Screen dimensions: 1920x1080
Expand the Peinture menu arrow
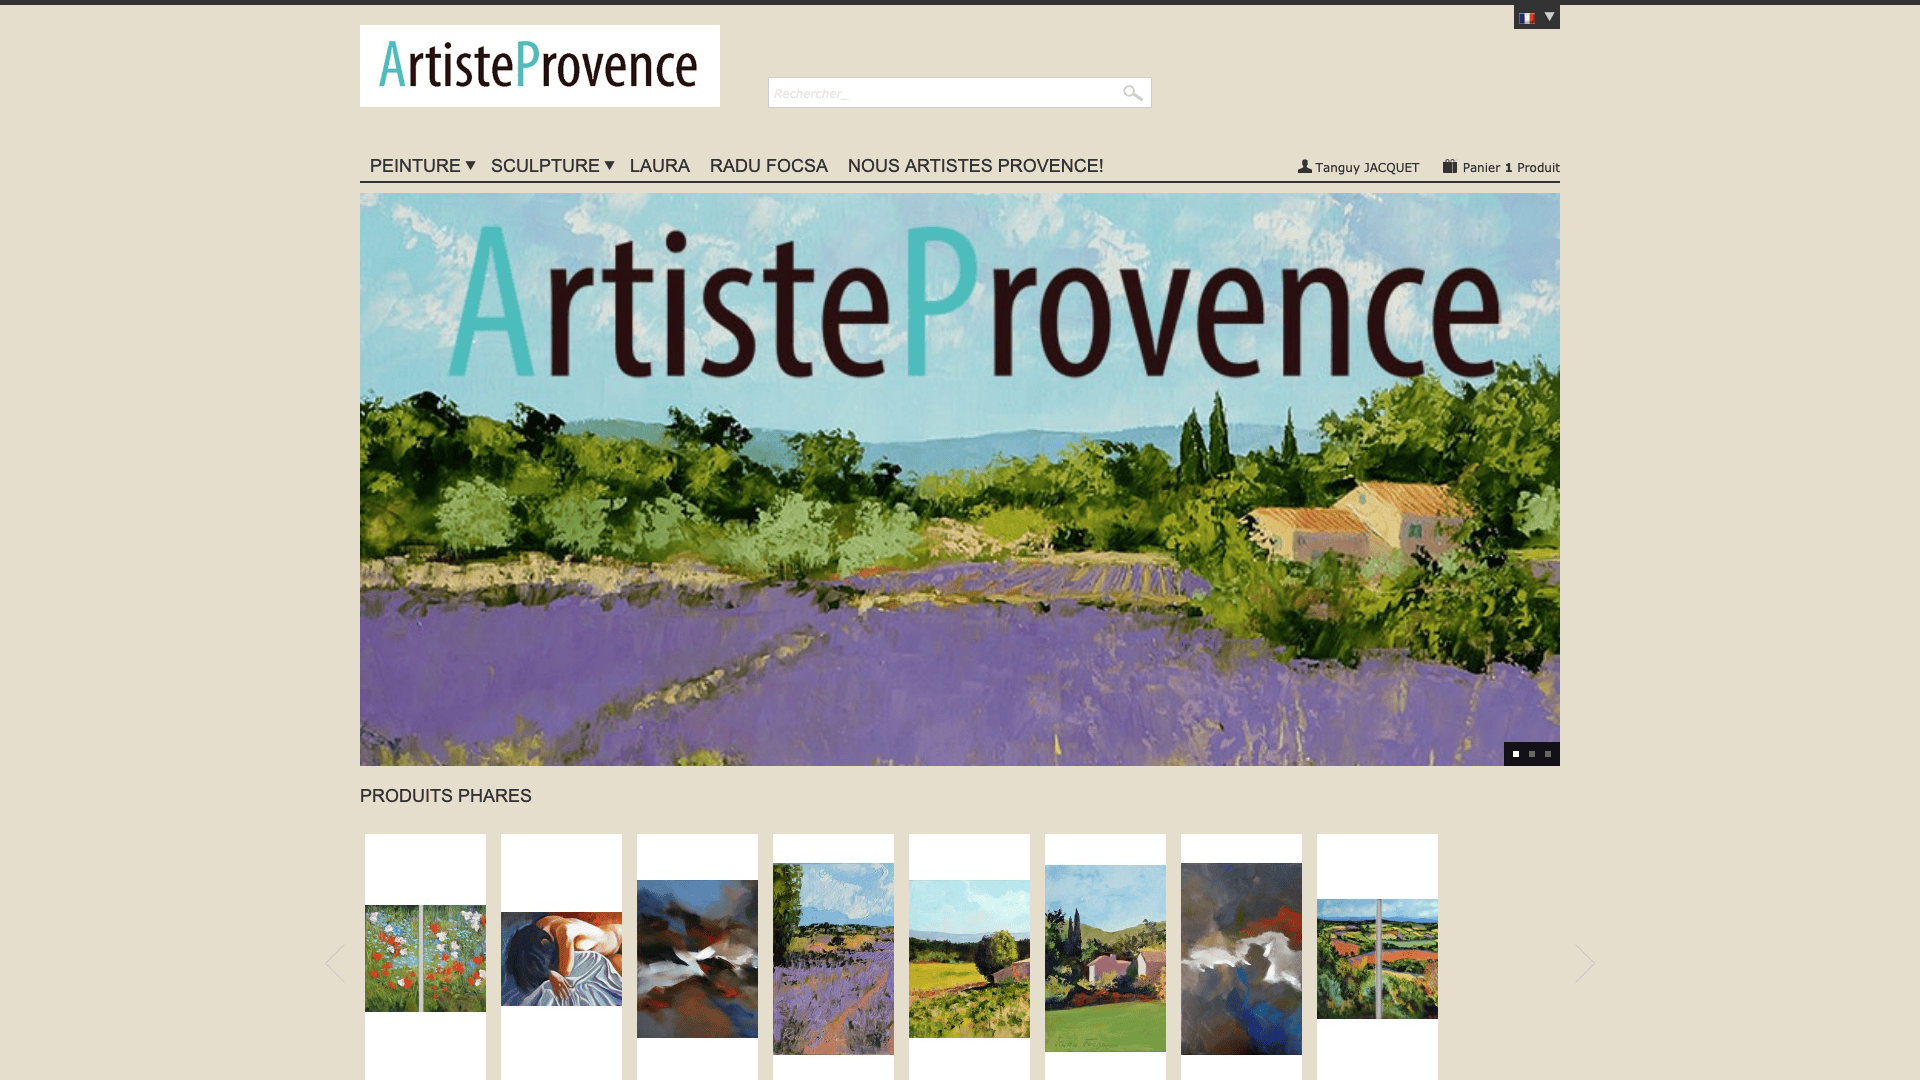(470, 165)
